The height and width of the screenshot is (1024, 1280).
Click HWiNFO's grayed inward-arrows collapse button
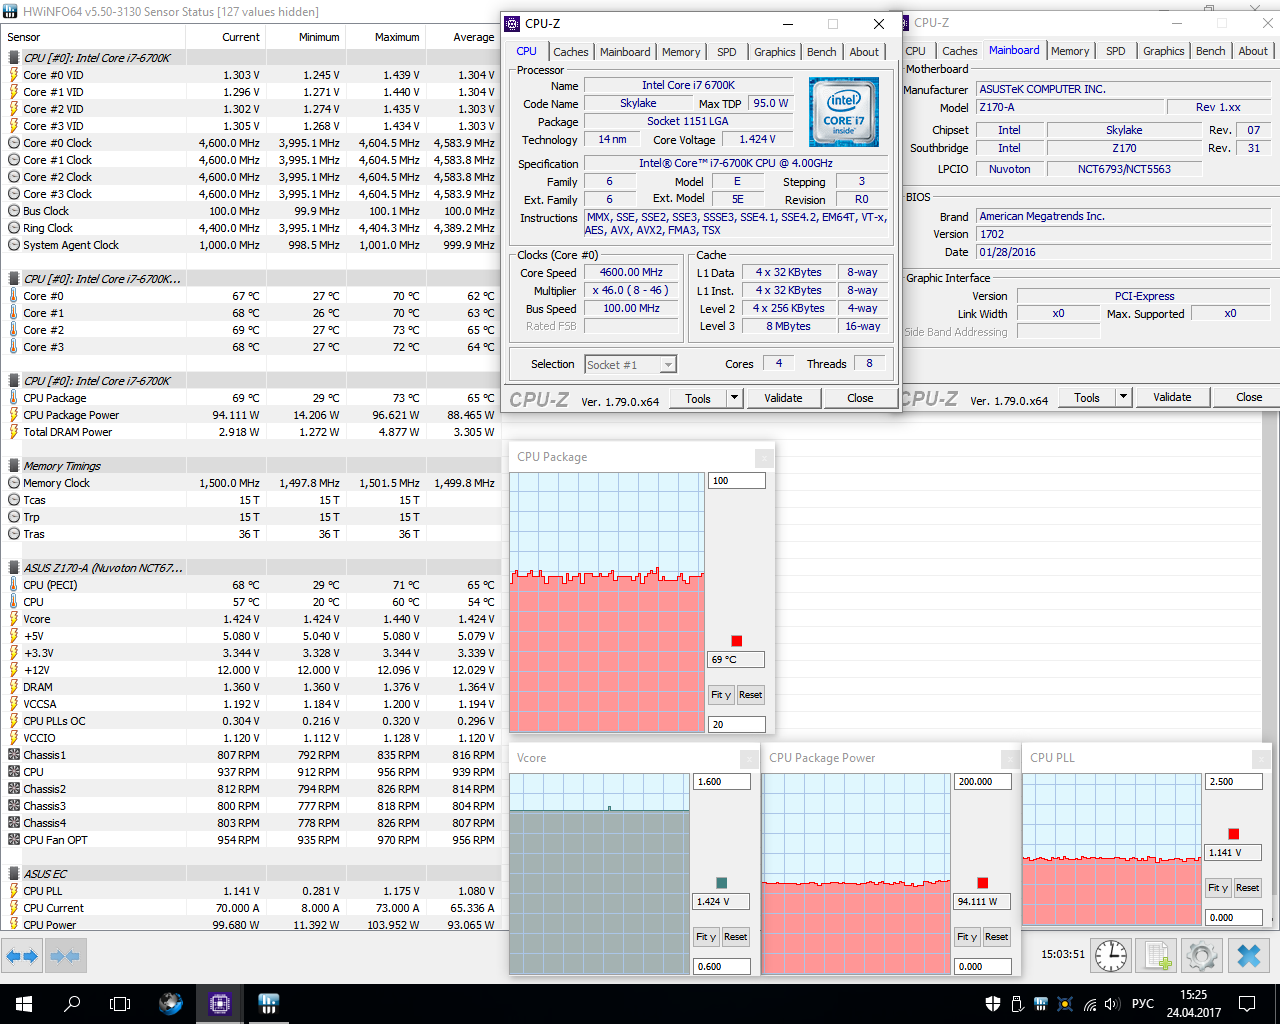(65, 956)
